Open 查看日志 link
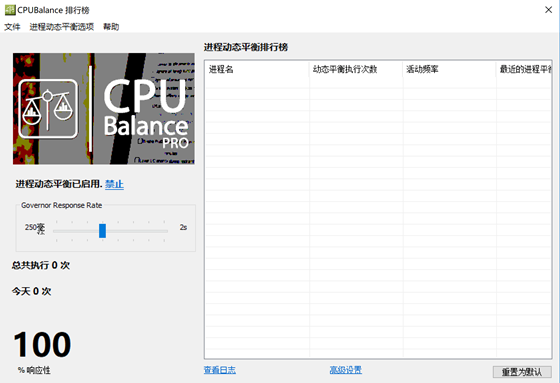The image size is (560, 383). point(220,370)
